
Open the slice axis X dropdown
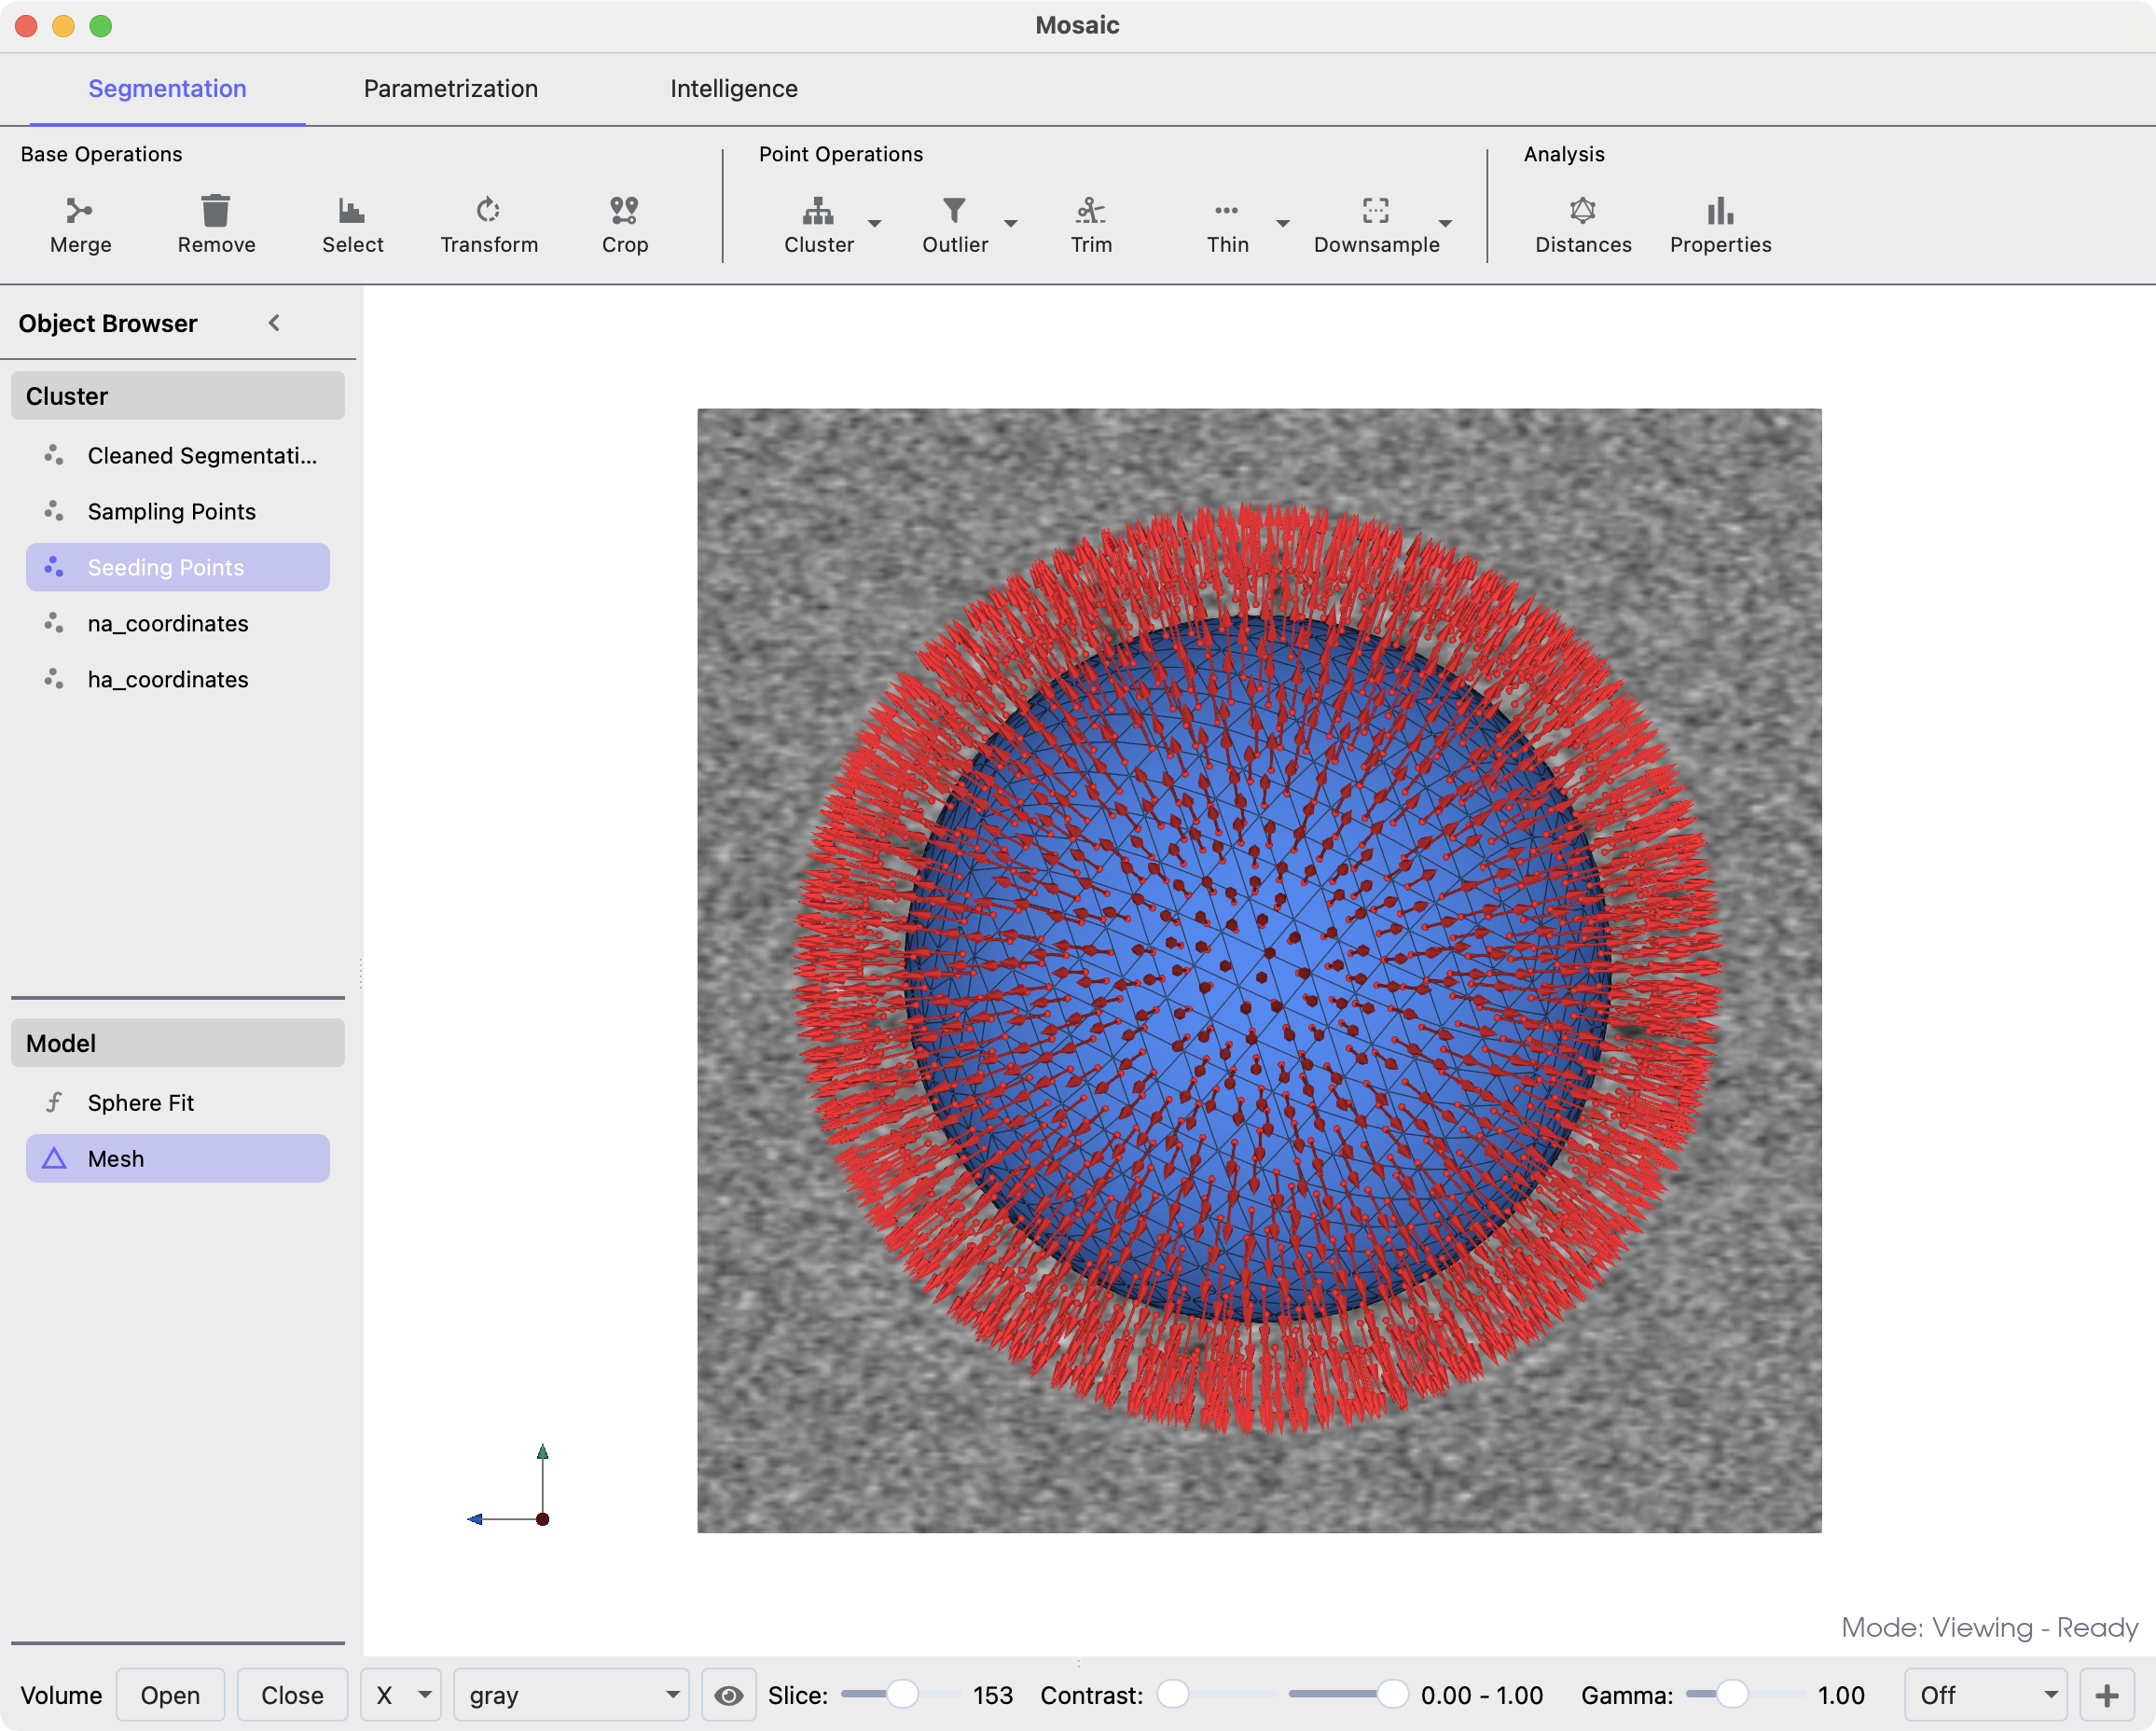point(401,1695)
